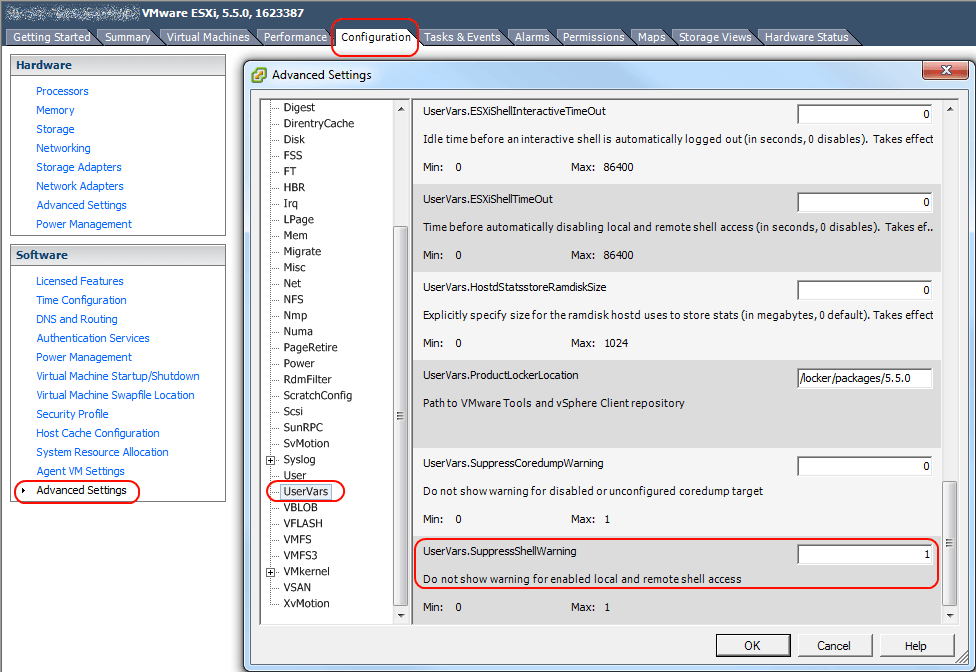Expand the VMkernel tree node
The width and height of the screenshot is (976, 672).
pos(270,572)
